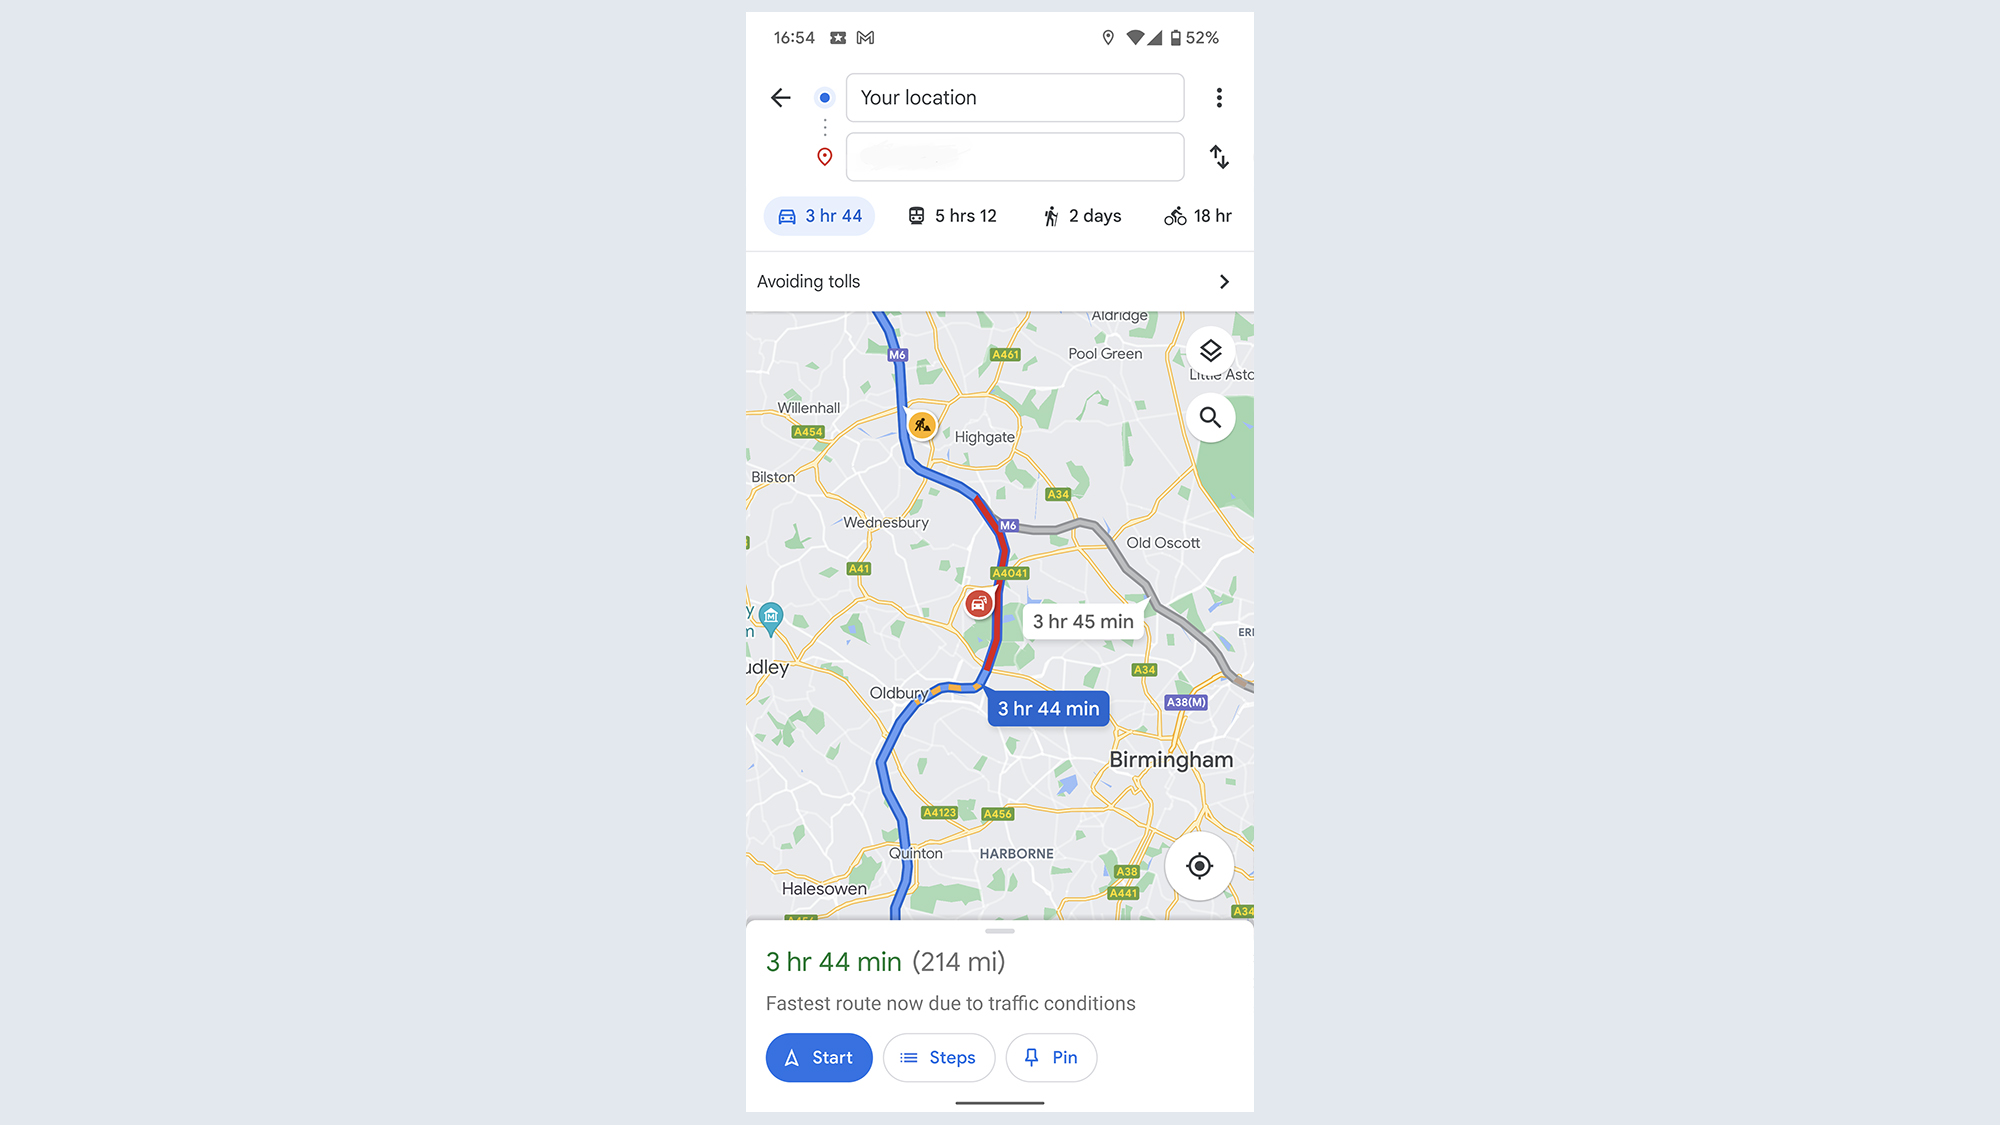Image resolution: width=2000 pixels, height=1125 pixels.
Task: Select the 3 hr 44 min fastest route
Action: click(x=1048, y=709)
